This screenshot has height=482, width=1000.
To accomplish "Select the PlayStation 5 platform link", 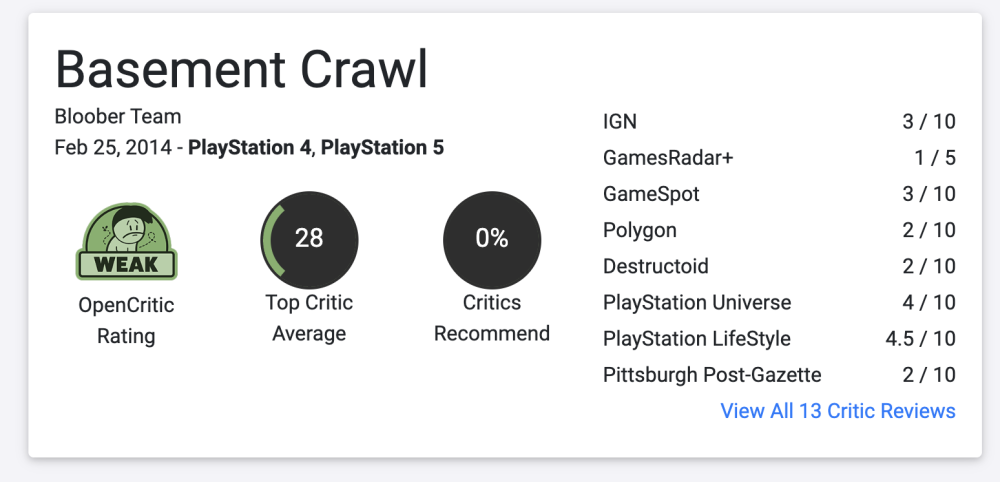I will click(x=382, y=148).
